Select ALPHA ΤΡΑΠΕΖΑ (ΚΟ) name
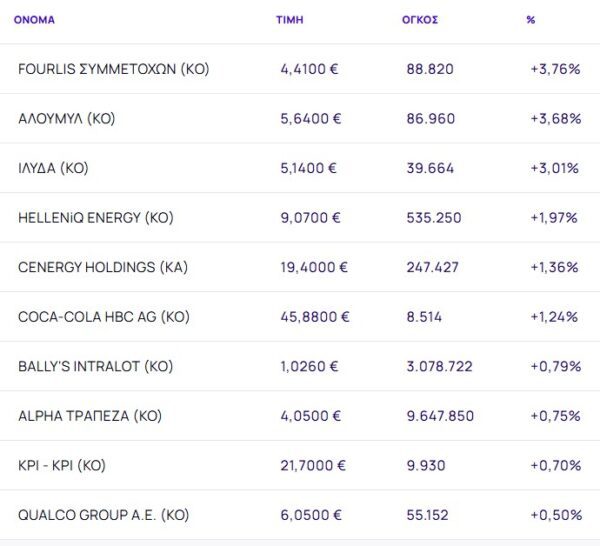The image size is (600, 546). (x=90, y=416)
